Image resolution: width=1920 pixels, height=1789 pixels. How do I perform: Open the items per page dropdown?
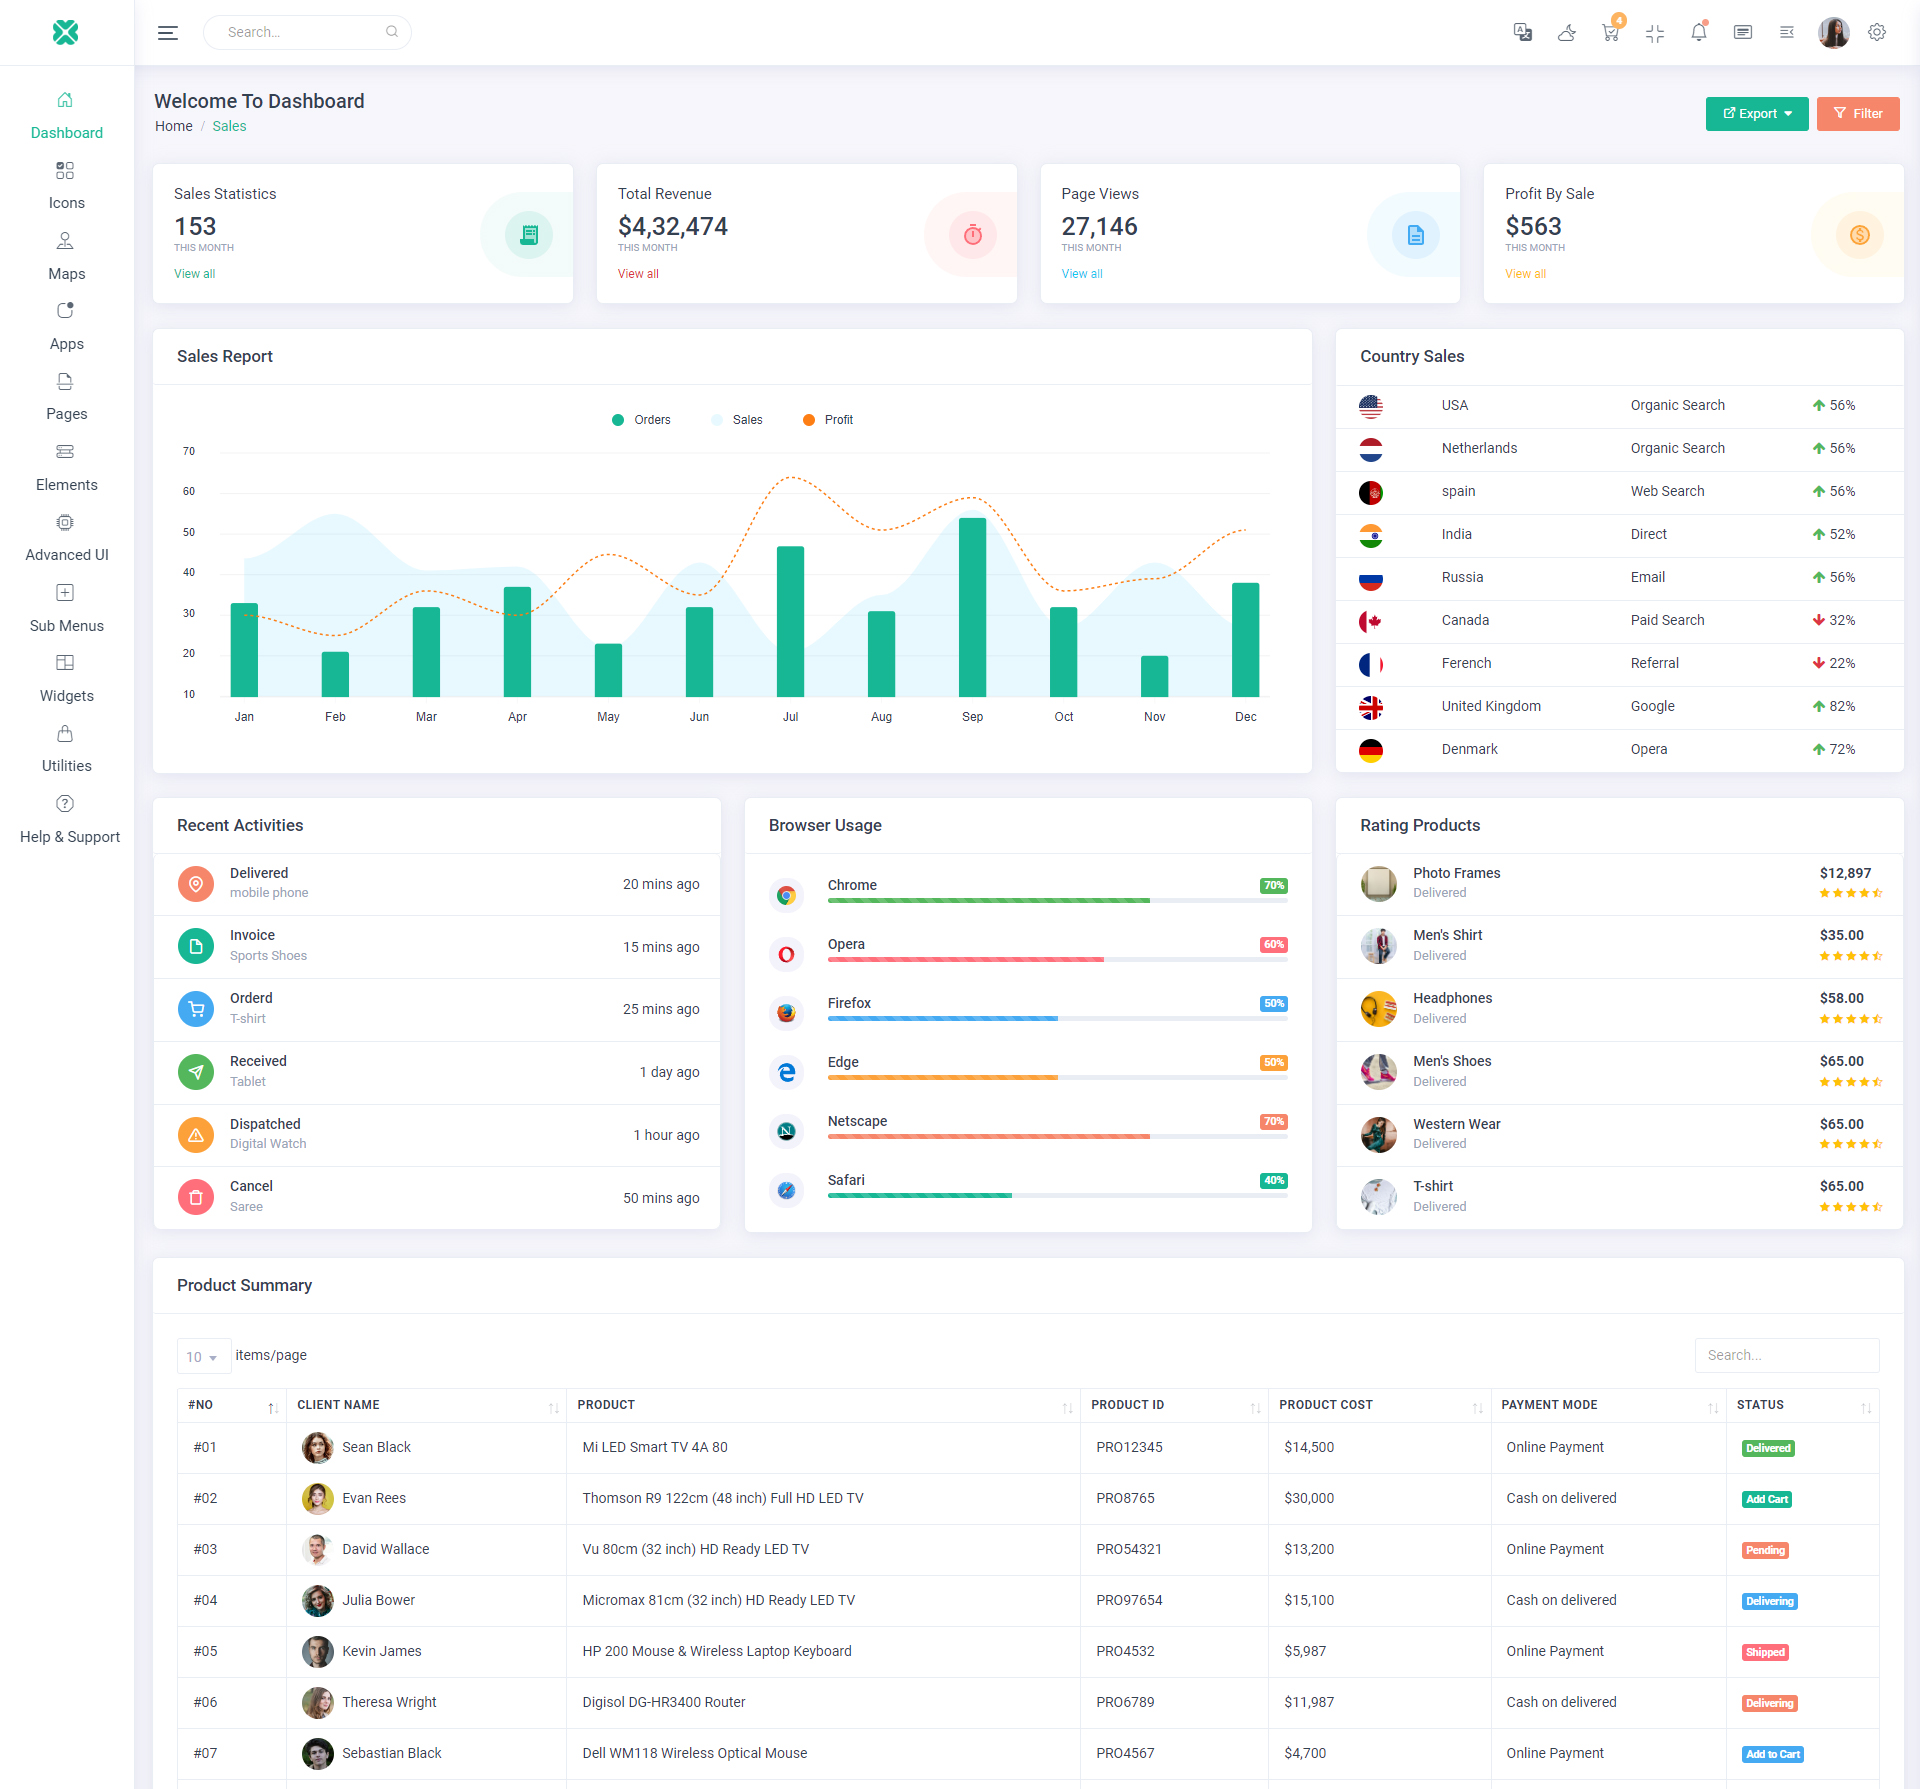point(203,1356)
